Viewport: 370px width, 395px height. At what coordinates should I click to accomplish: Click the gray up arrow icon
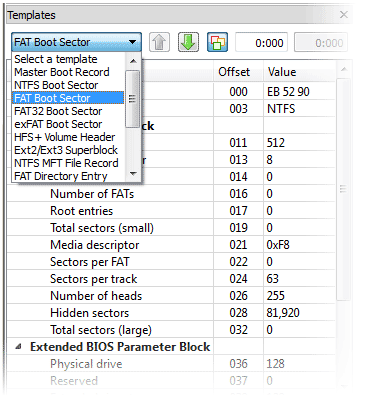point(159,42)
